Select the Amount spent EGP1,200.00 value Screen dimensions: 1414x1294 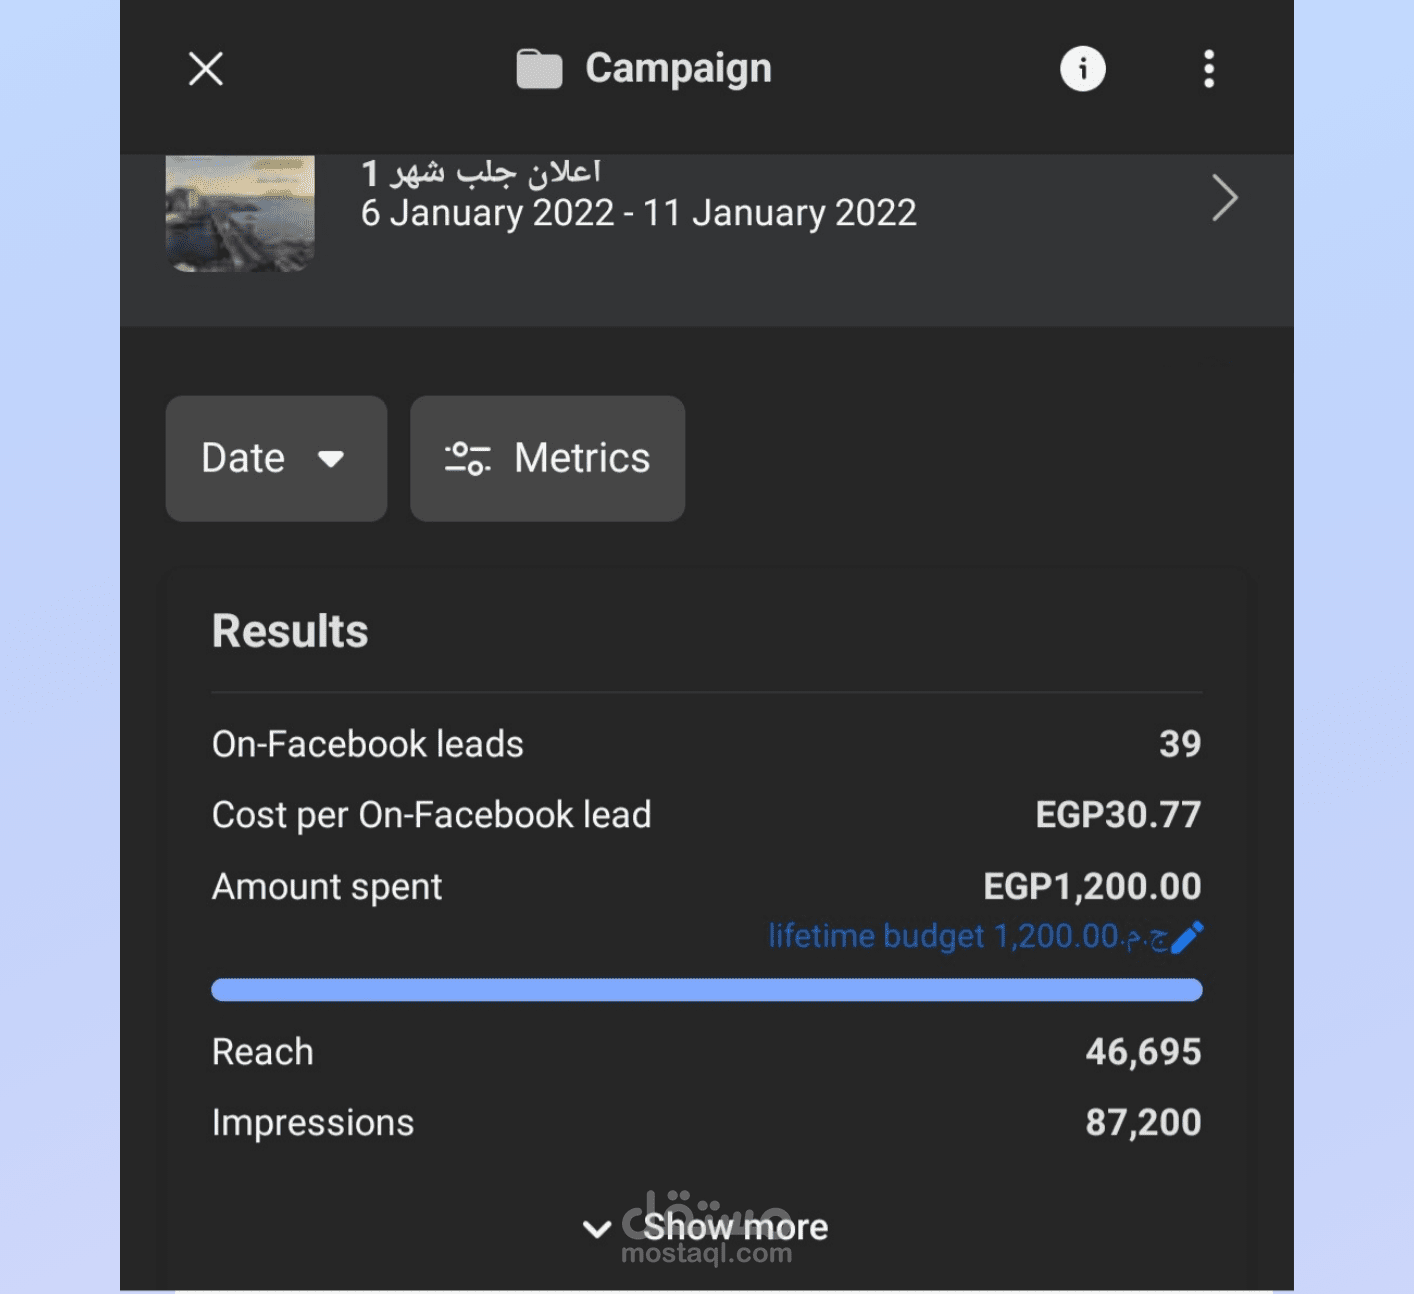(1092, 887)
